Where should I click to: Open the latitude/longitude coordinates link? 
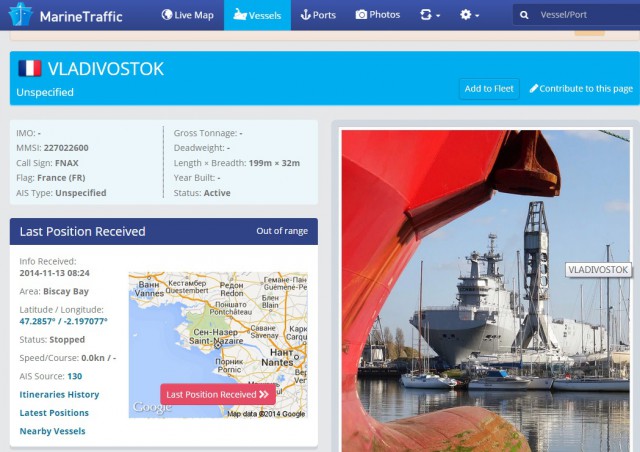(63, 321)
